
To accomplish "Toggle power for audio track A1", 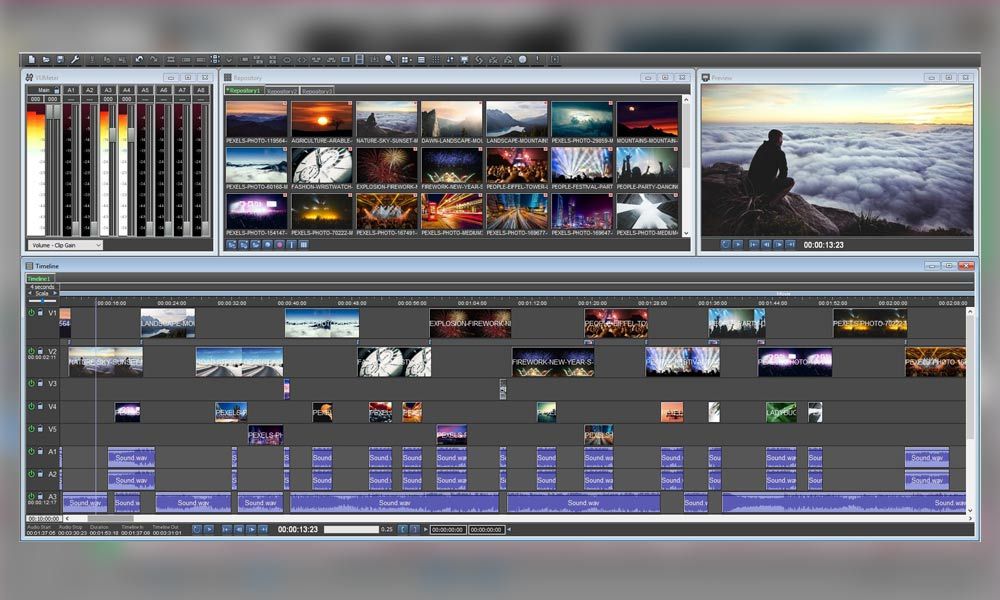I will [x=31, y=451].
